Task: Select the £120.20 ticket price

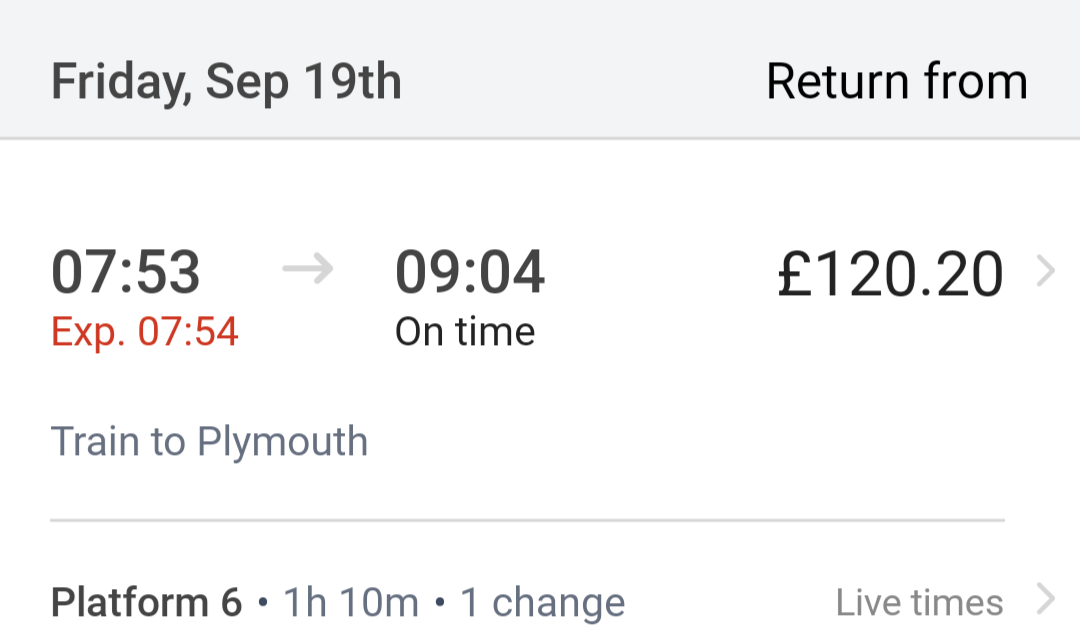Action: coord(890,274)
